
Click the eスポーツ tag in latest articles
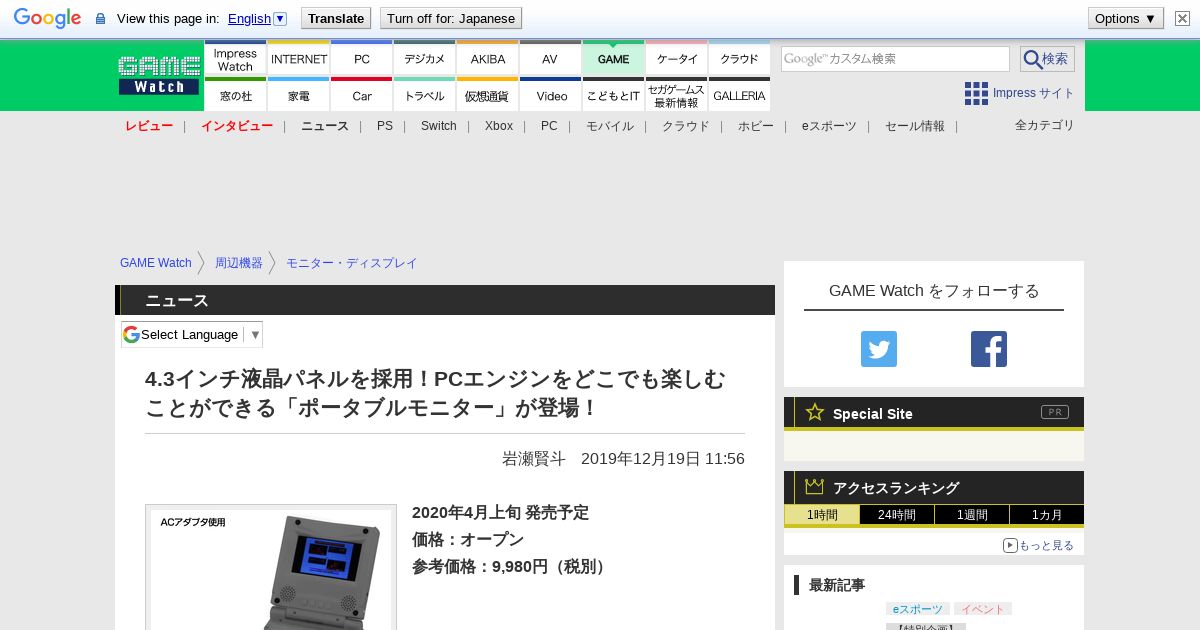tap(918, 609)
